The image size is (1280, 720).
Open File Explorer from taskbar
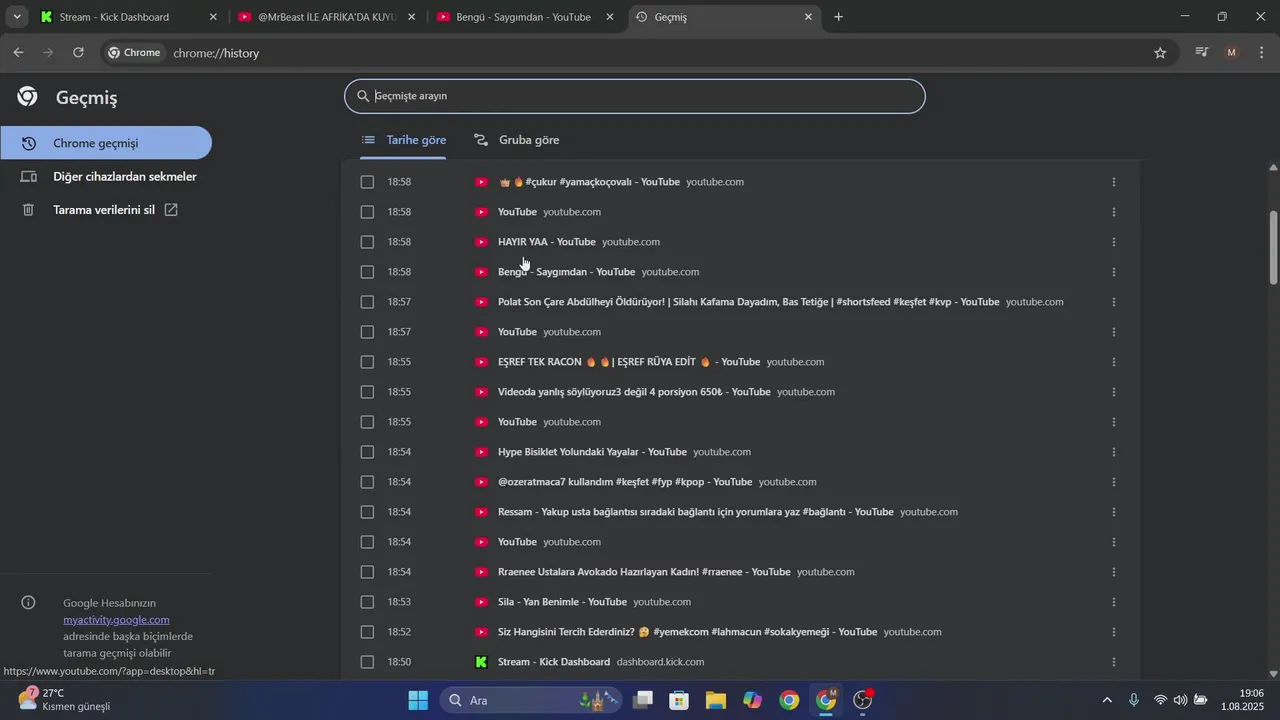(x=716, y=700)
